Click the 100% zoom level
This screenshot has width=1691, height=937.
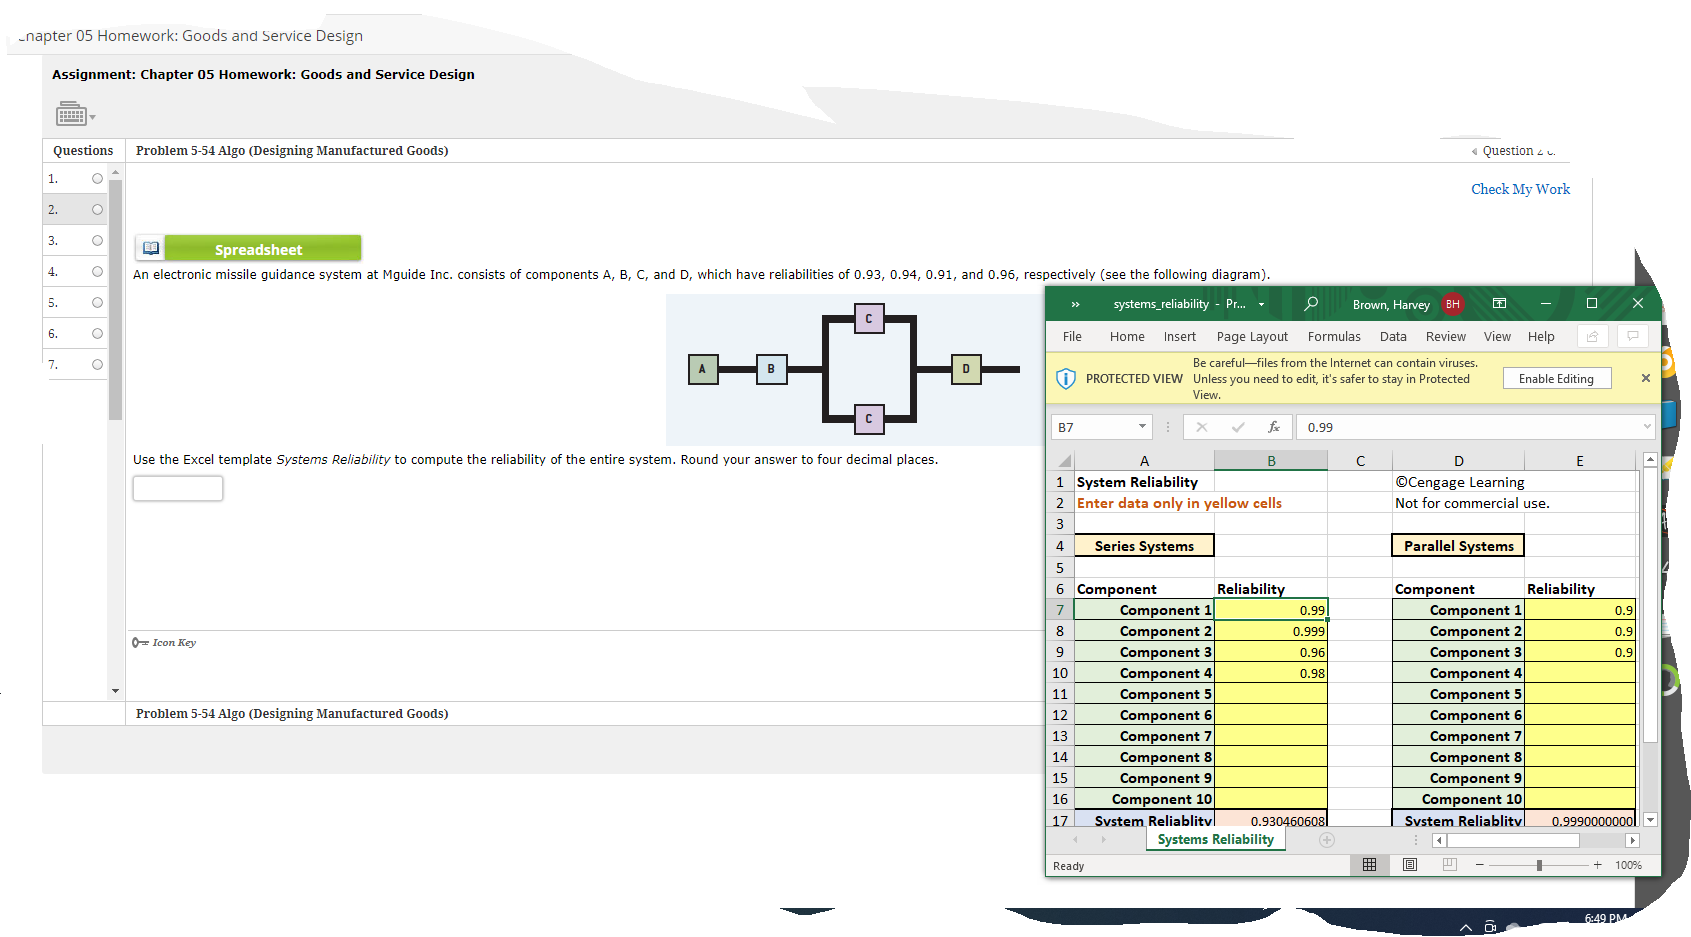[x=1628, y=866]
